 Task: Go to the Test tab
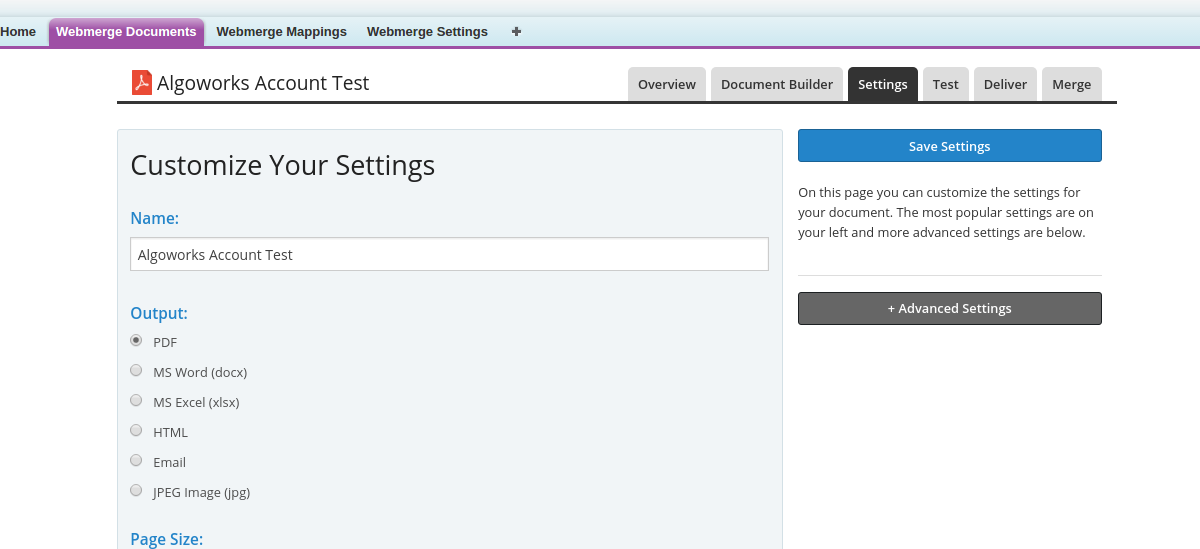pos(945,85)
